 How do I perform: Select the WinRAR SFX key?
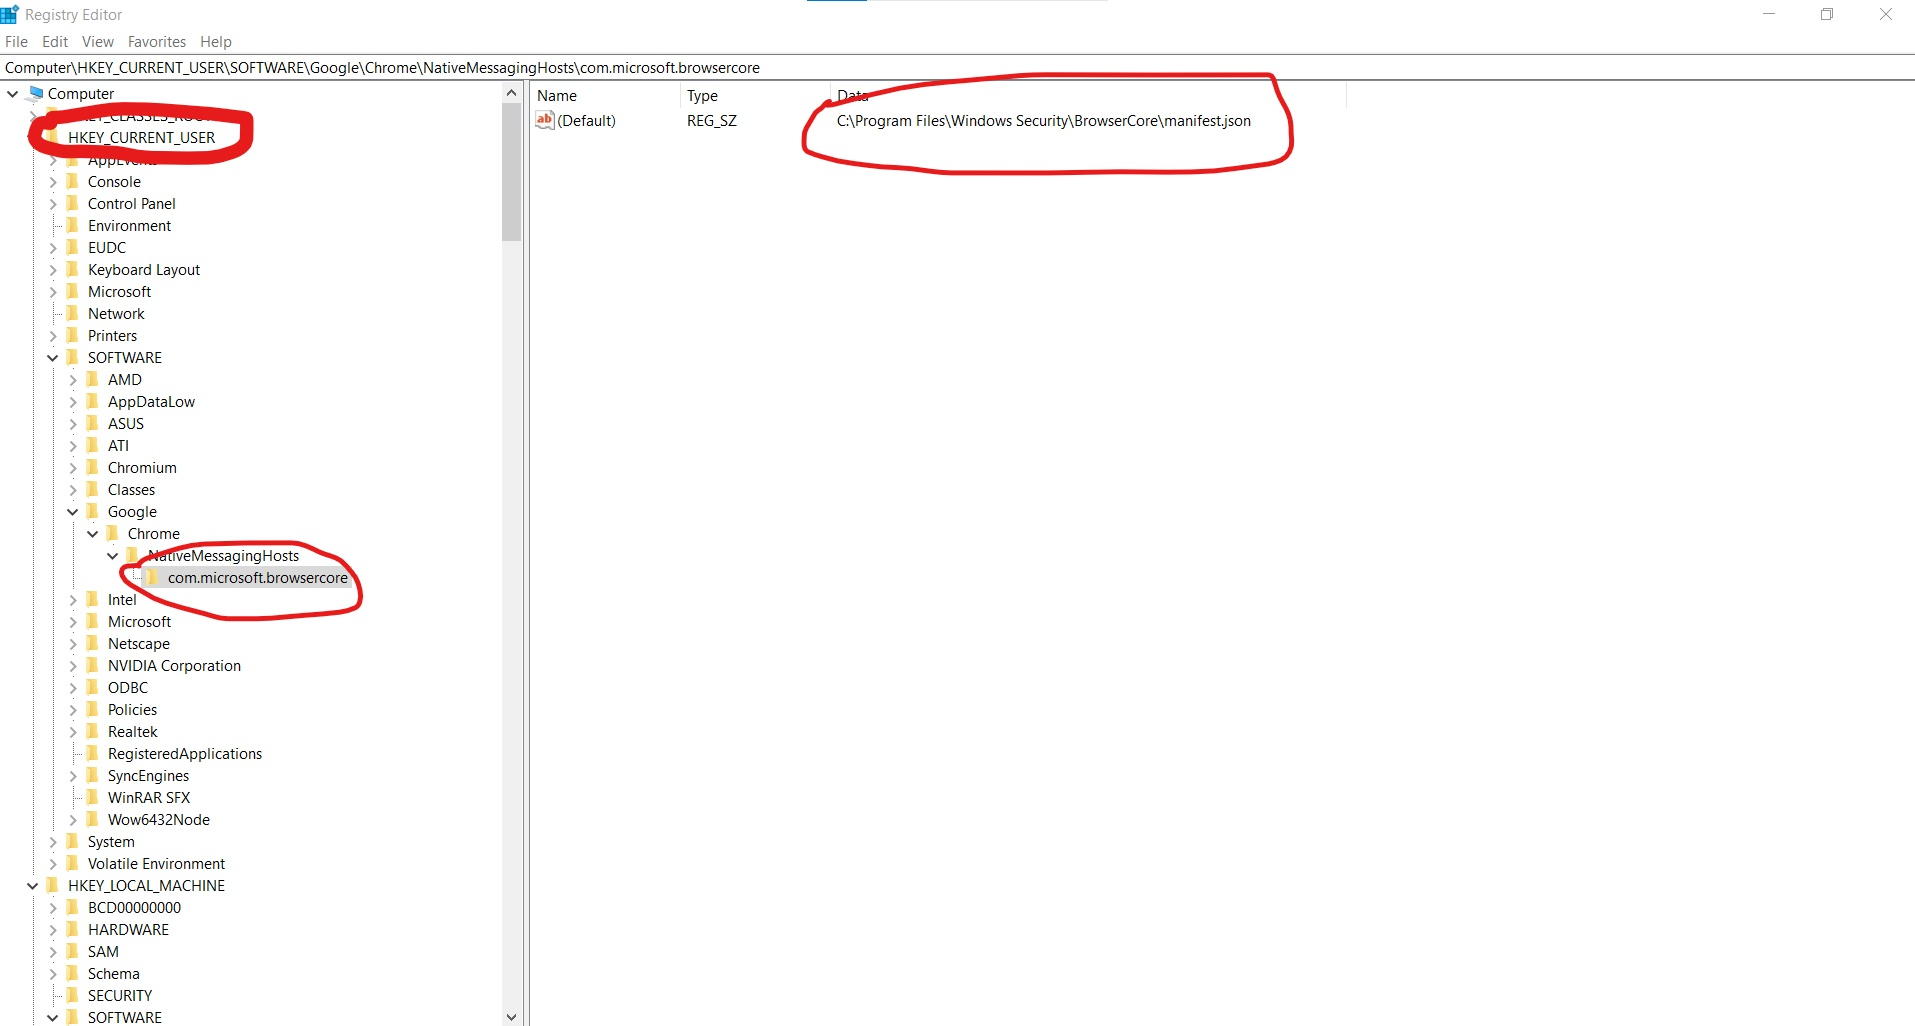(x=149, y=798)
